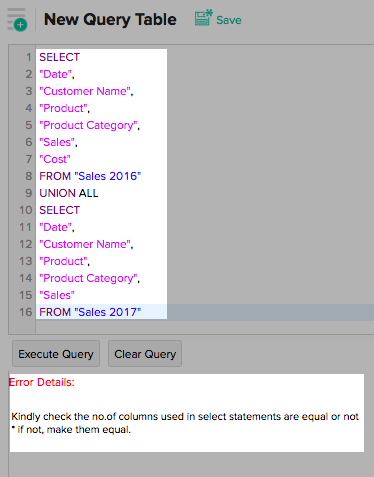Run the query with Execute Query
The width and height of the screenshot is (374, 477).
click(56, 354)
